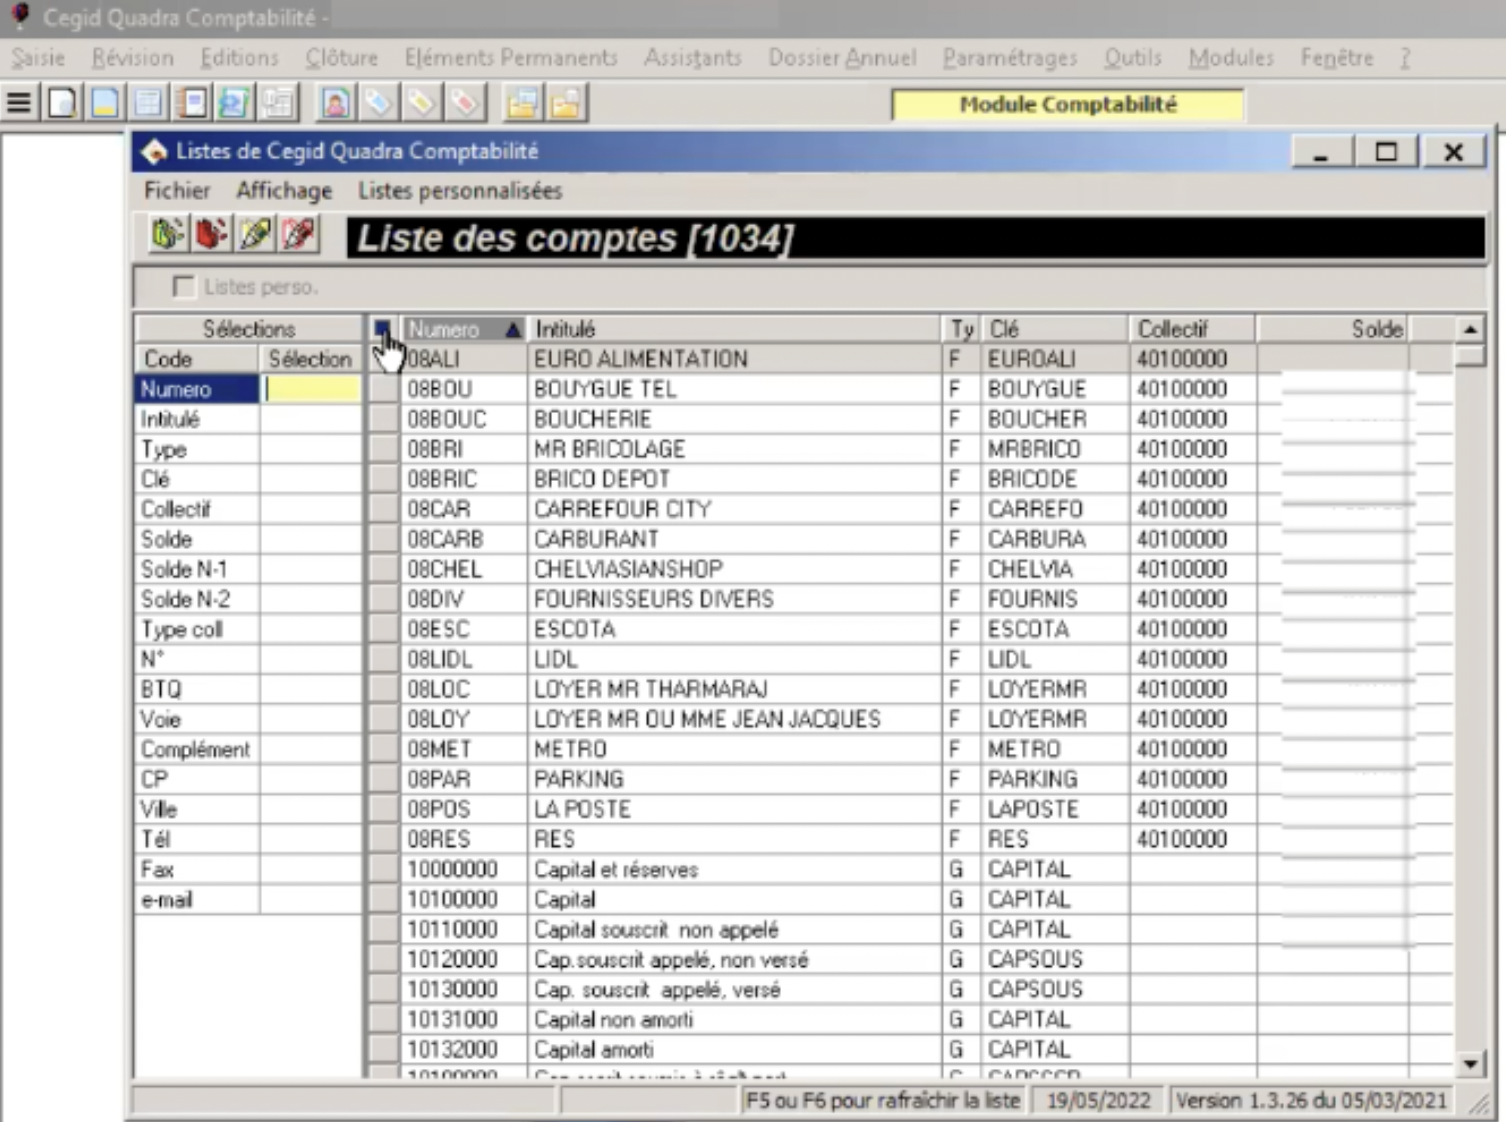Click the blank white page toolbar icon
The width and height of the screenshot is (1506, 1122).
(62, 103)
